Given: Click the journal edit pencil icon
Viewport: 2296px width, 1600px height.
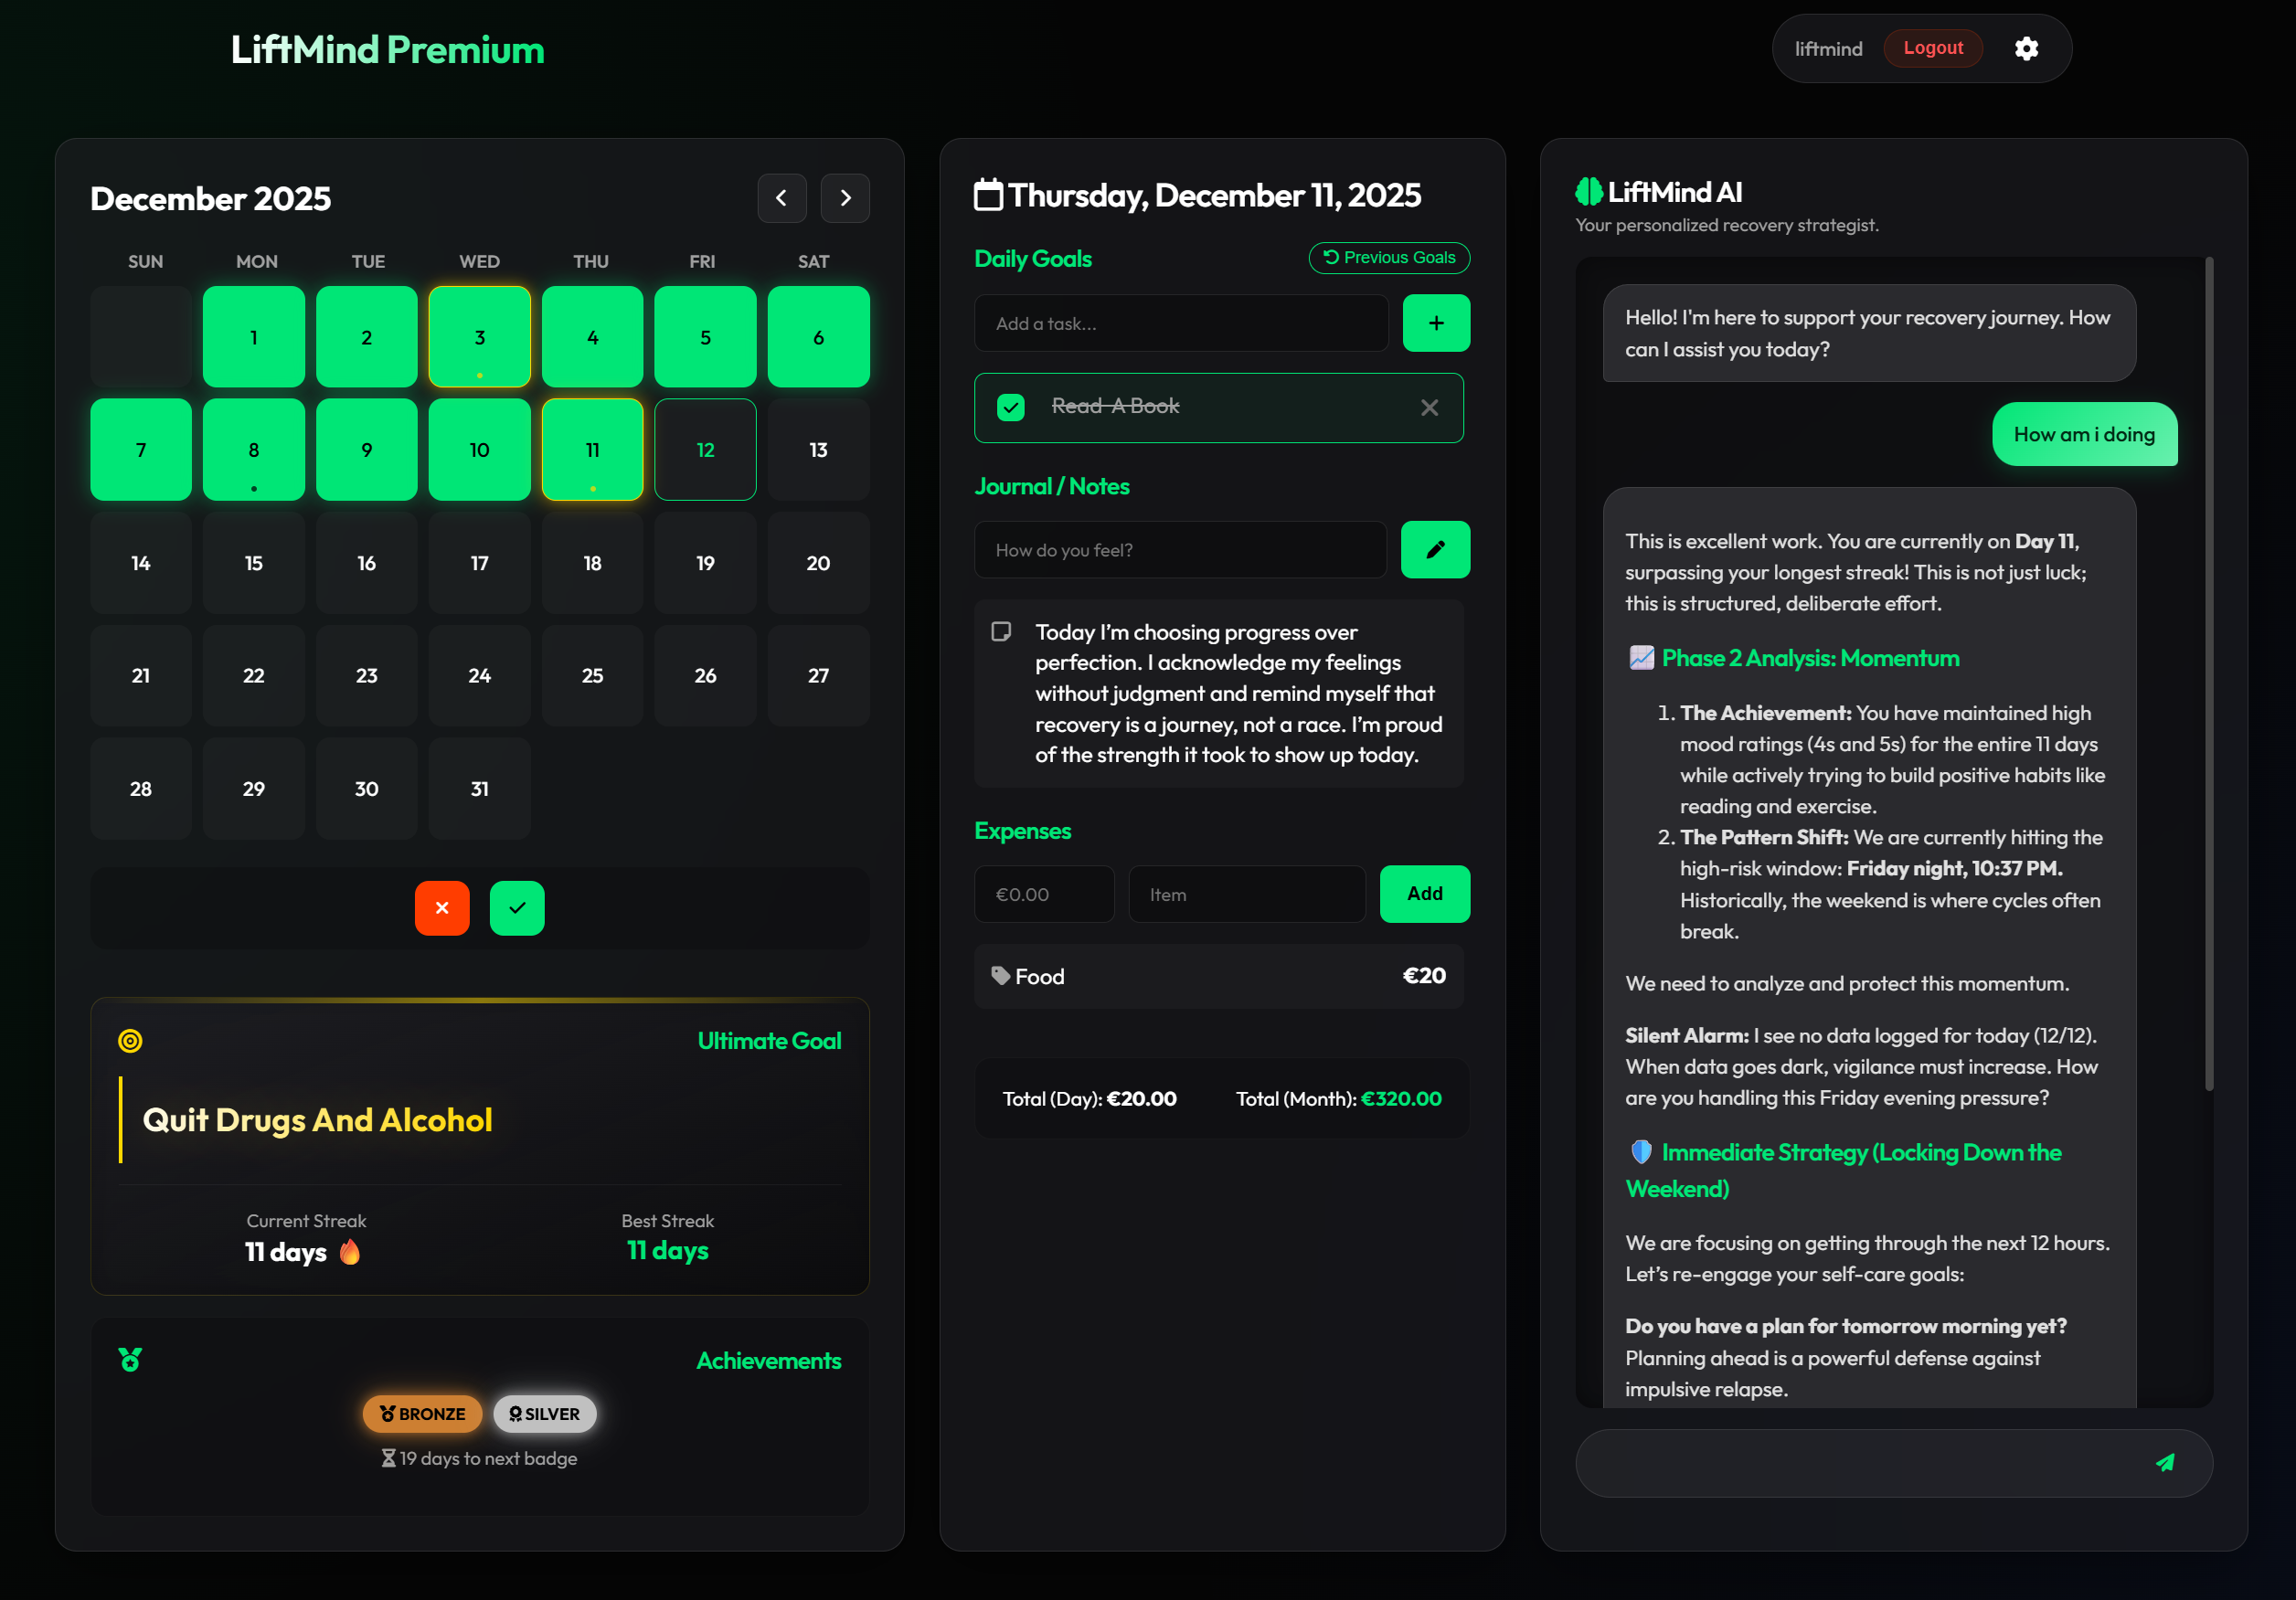Looking at the screenshot, I should (1435, 549).
